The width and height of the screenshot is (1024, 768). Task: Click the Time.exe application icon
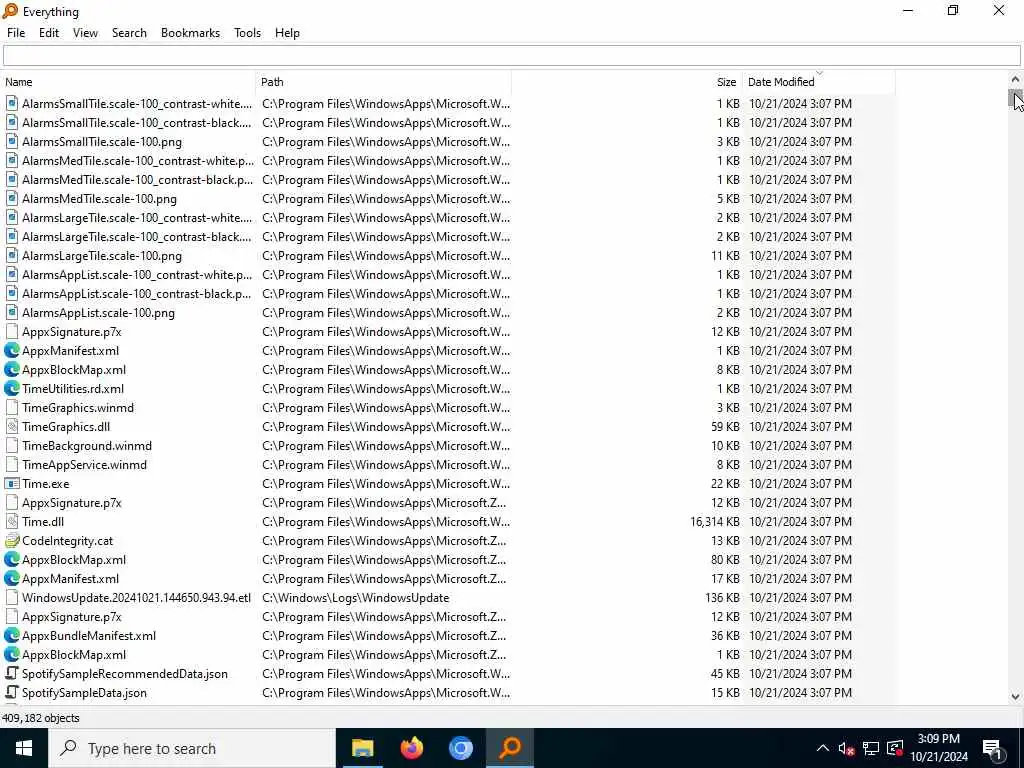11,483
